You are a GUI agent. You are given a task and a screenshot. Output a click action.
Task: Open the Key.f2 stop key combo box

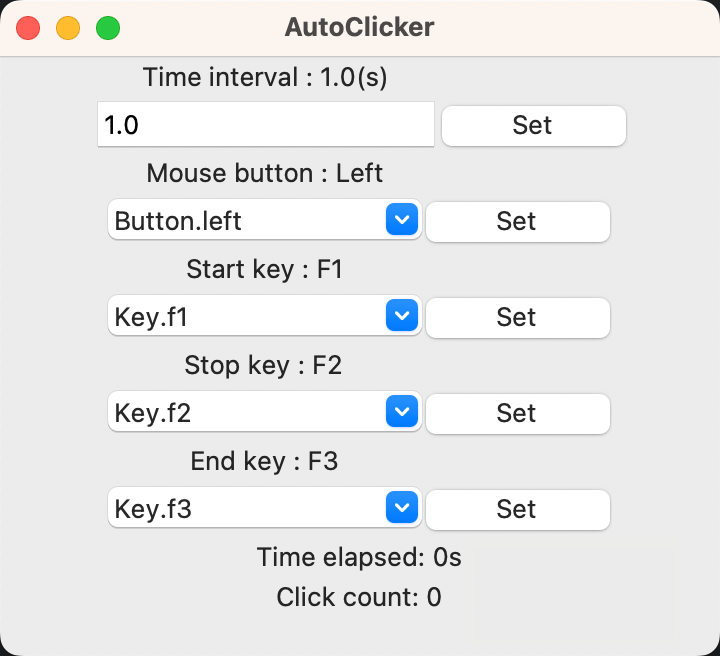[248, 413]
